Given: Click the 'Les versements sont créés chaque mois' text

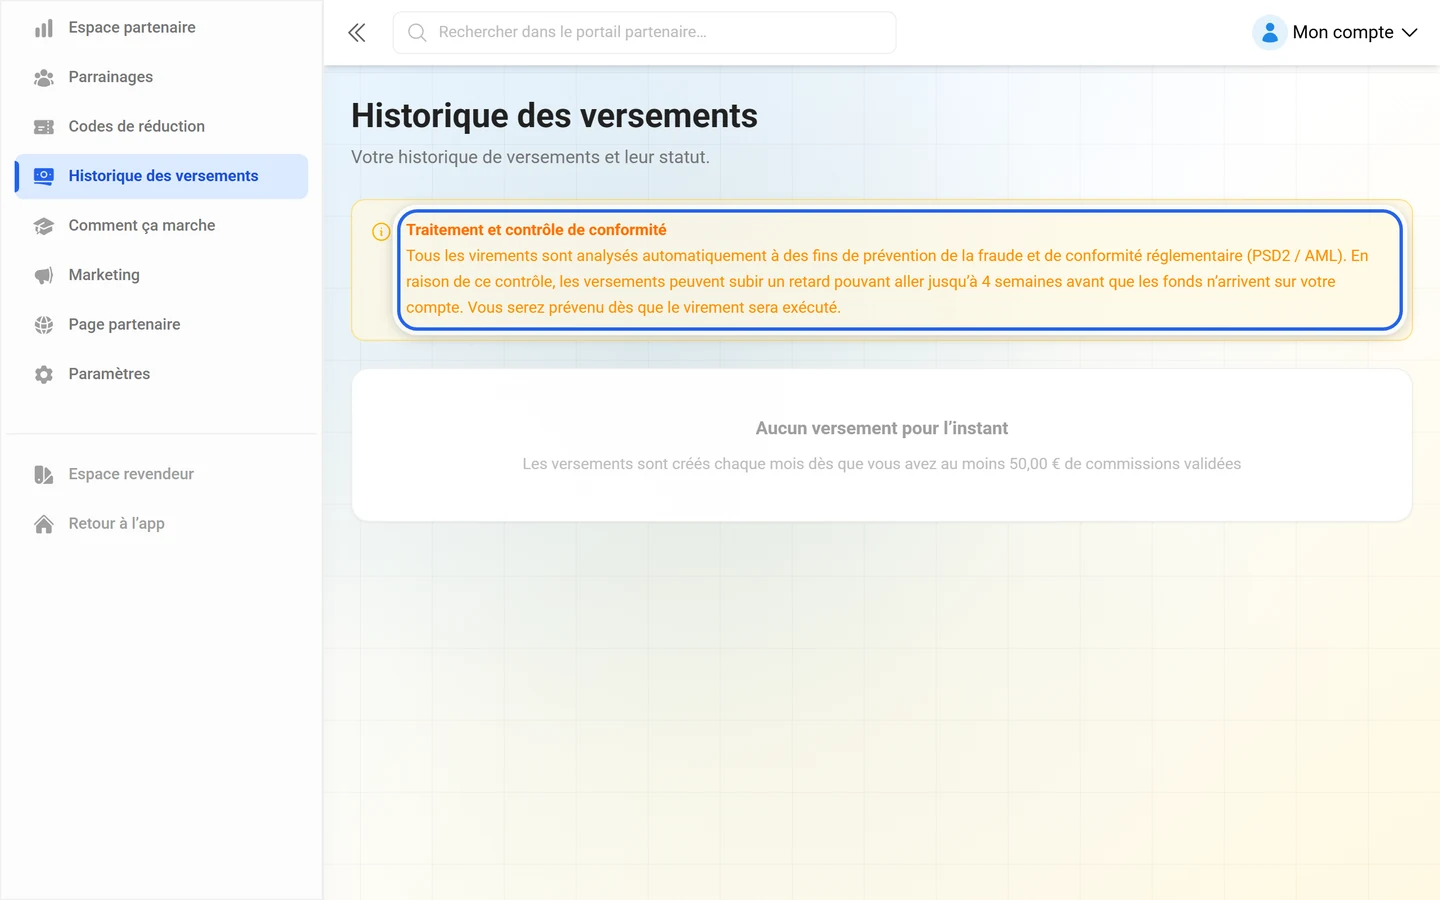Looking at the screenshot, I should (882, 464).
